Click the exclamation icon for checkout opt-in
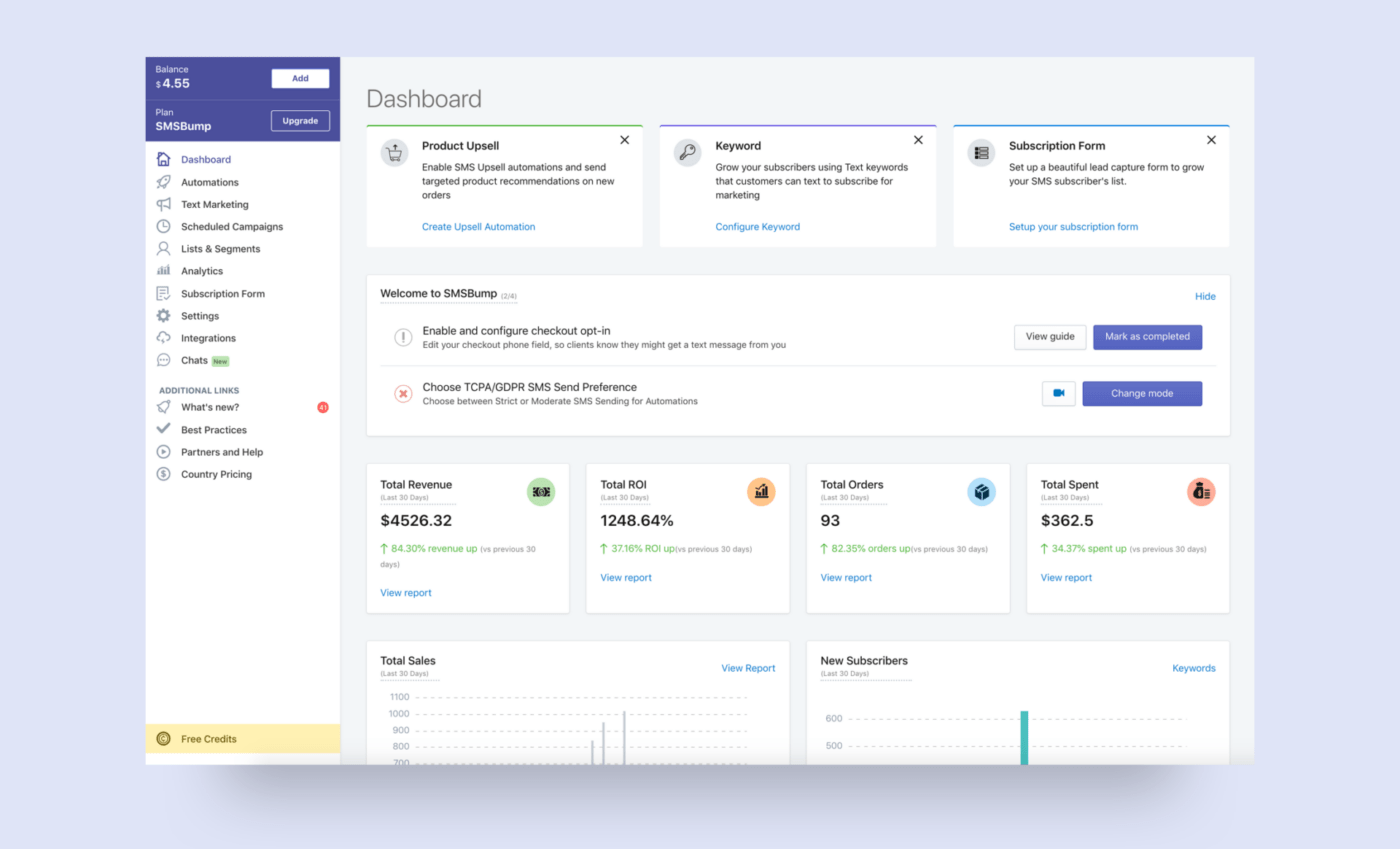Image resolution: width=1400 pixels, height=849 pixels. 403,337
